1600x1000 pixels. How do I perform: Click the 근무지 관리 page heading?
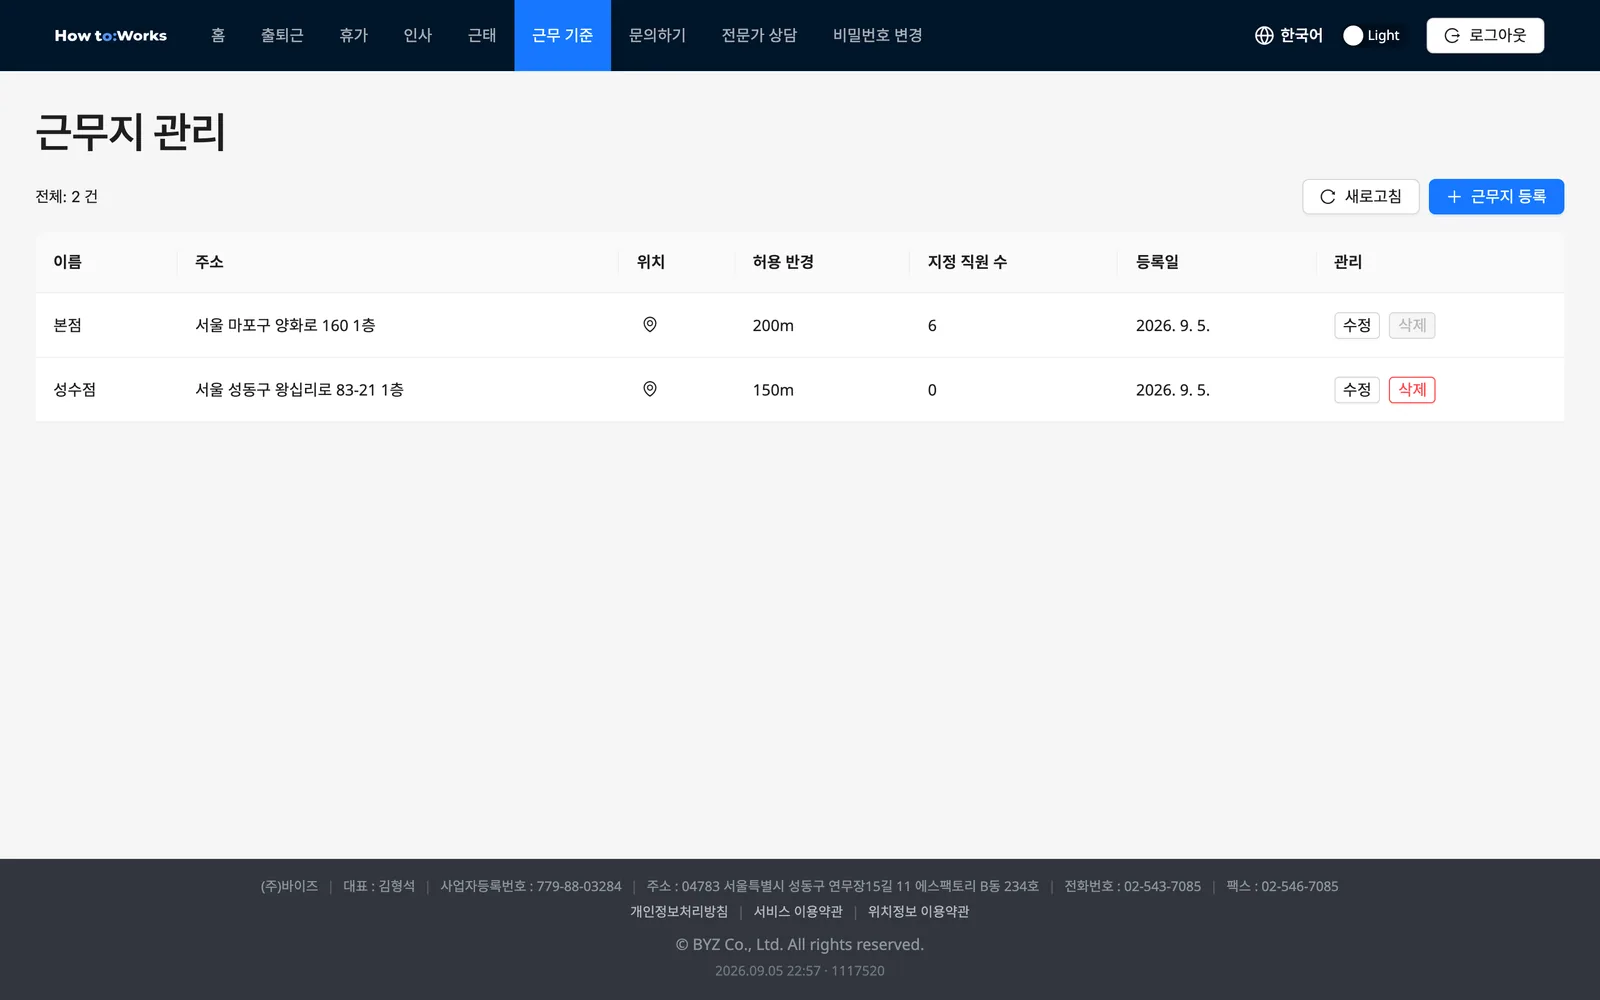coord(131,132)
